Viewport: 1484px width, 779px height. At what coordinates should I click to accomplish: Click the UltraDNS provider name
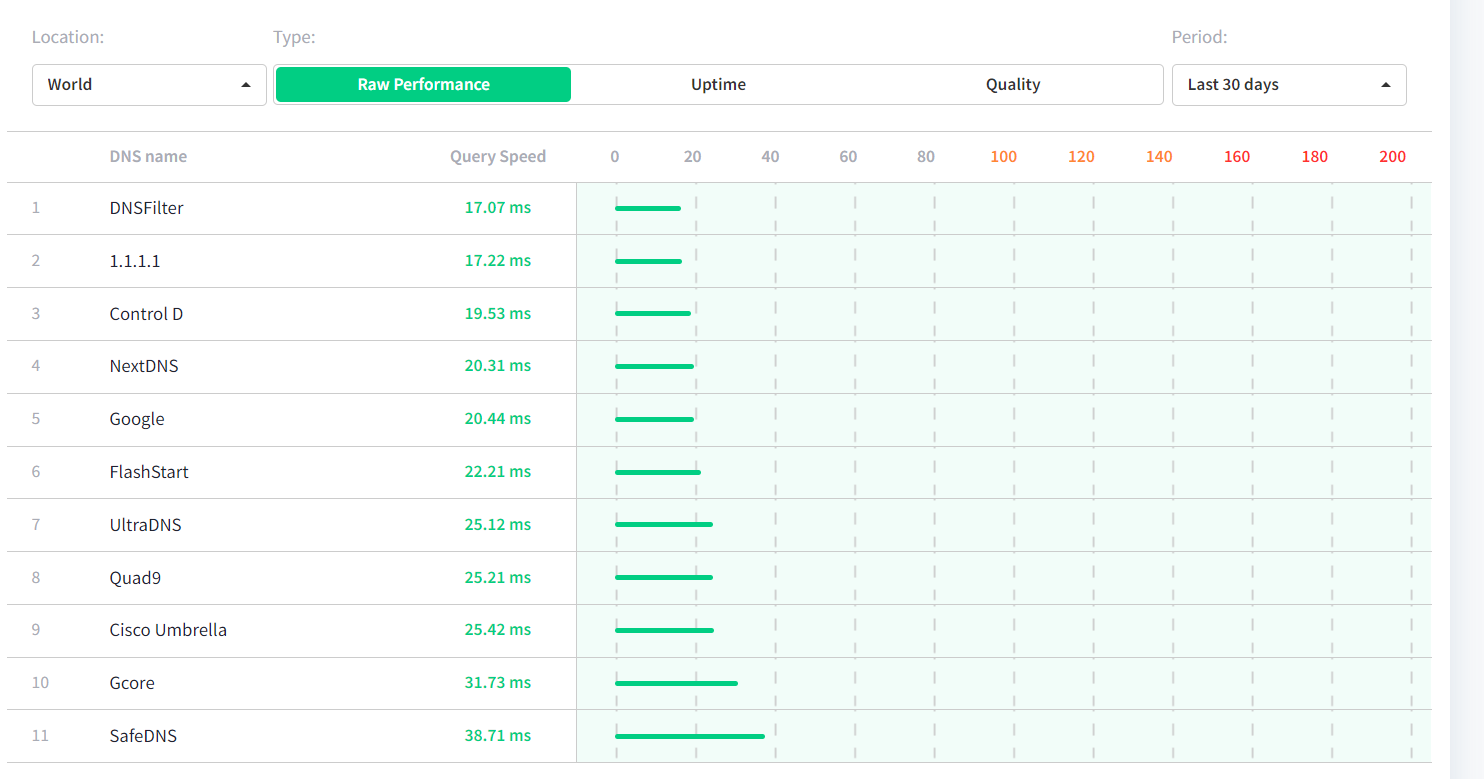(x=146, y=525)
